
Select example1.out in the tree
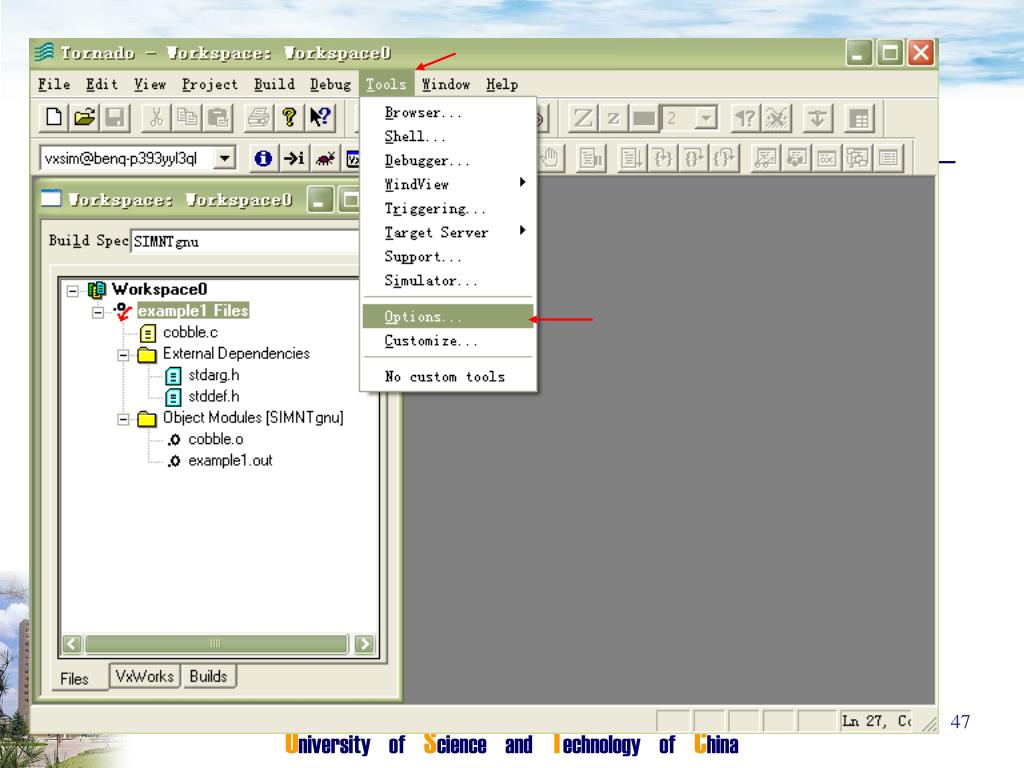pyautogui.click(x=230, y=461)
